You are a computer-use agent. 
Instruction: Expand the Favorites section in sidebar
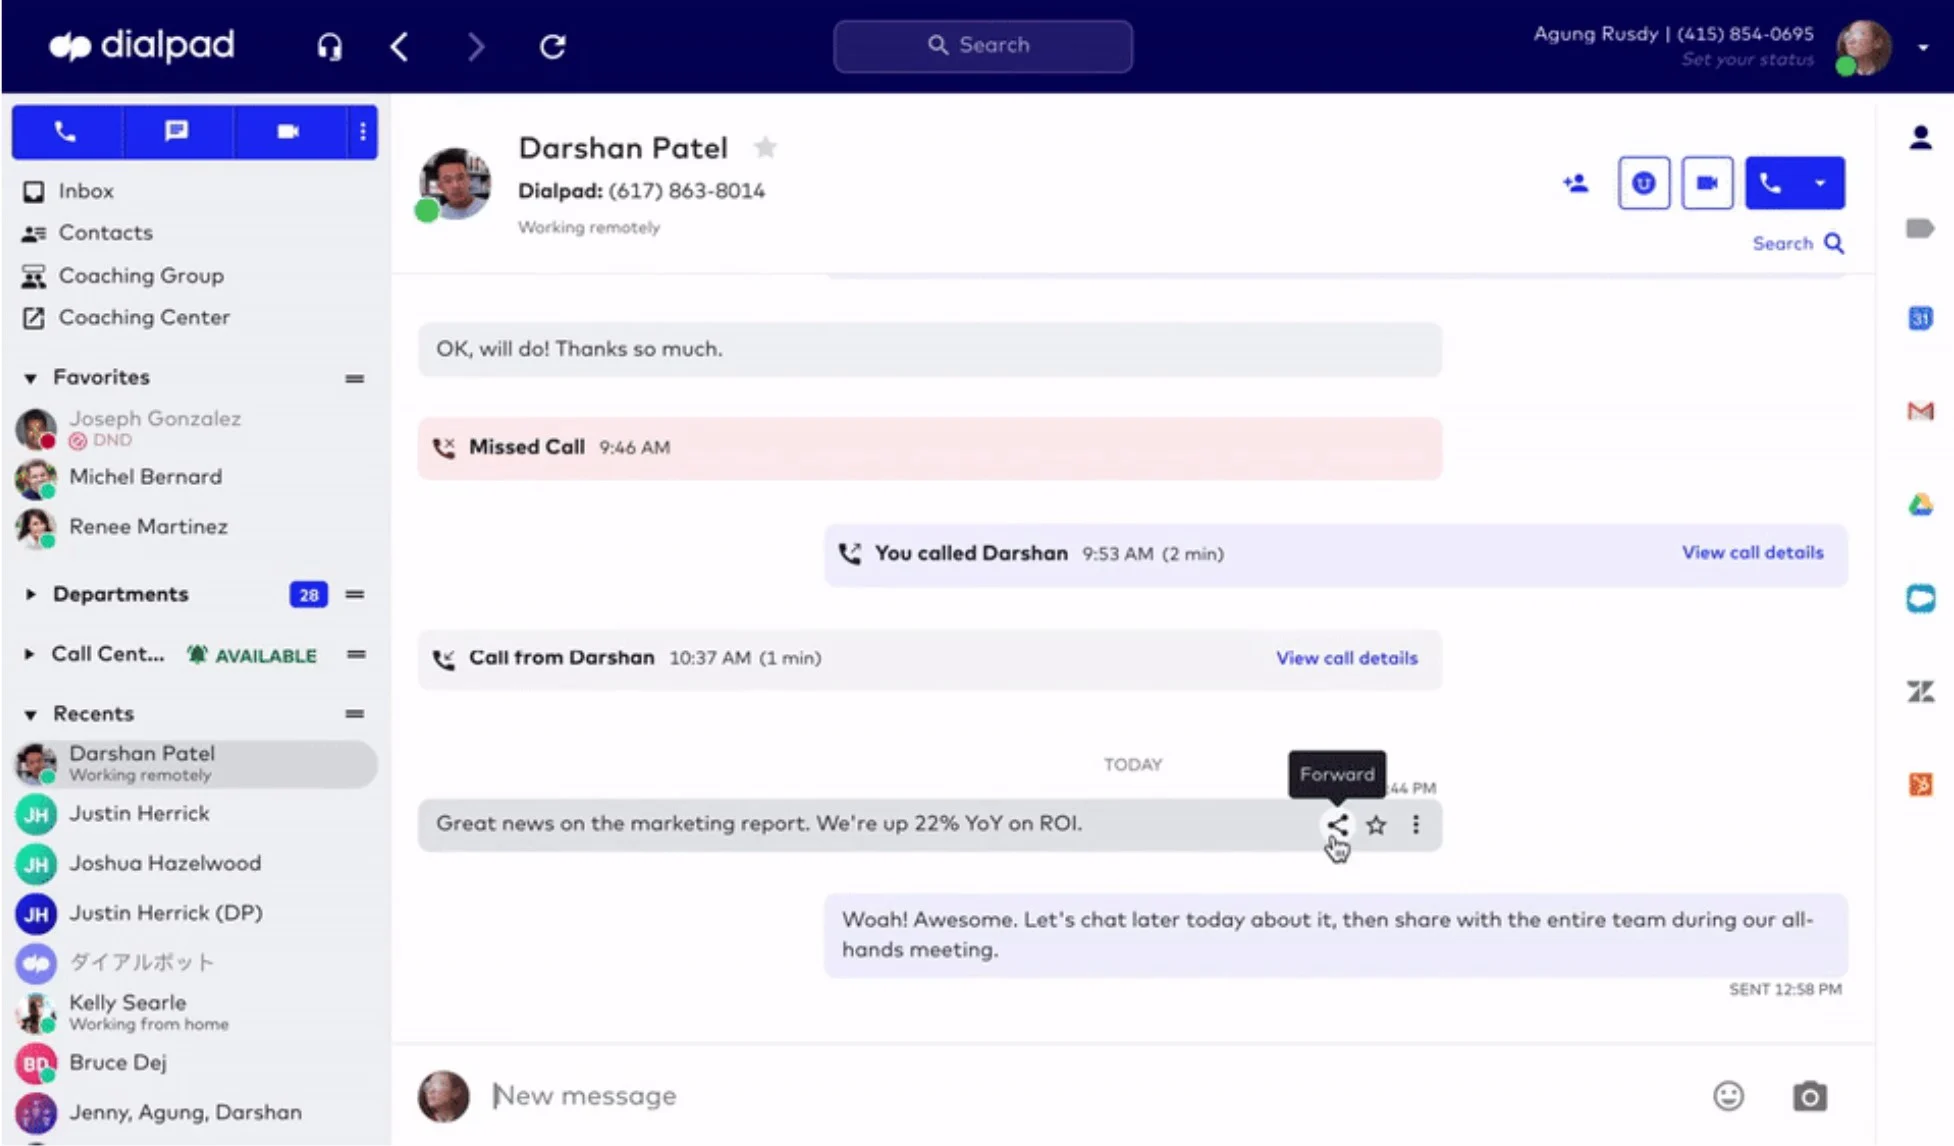tap(30, 377)
